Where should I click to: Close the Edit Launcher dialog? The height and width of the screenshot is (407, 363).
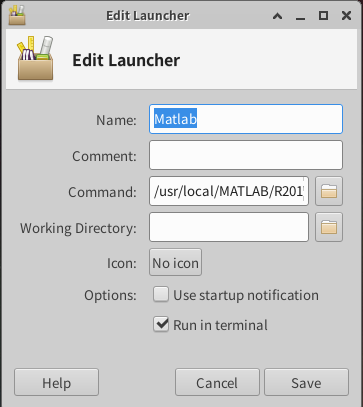click(346, 16)
